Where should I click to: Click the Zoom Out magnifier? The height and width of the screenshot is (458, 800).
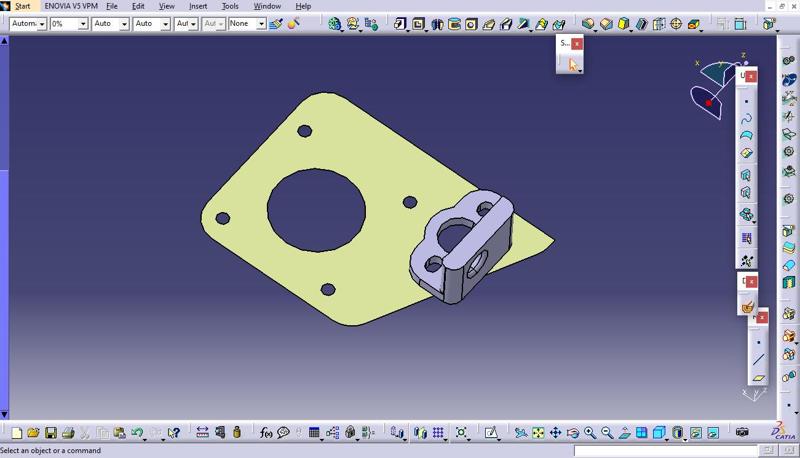tap(607, 433)
